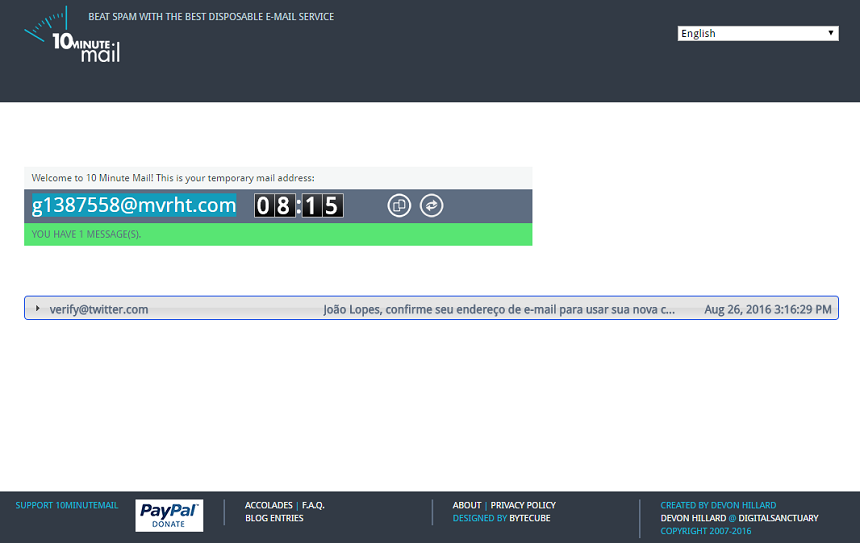
Task: Copy the temporary email address to clipboard
Action: [x=399, y=206]
